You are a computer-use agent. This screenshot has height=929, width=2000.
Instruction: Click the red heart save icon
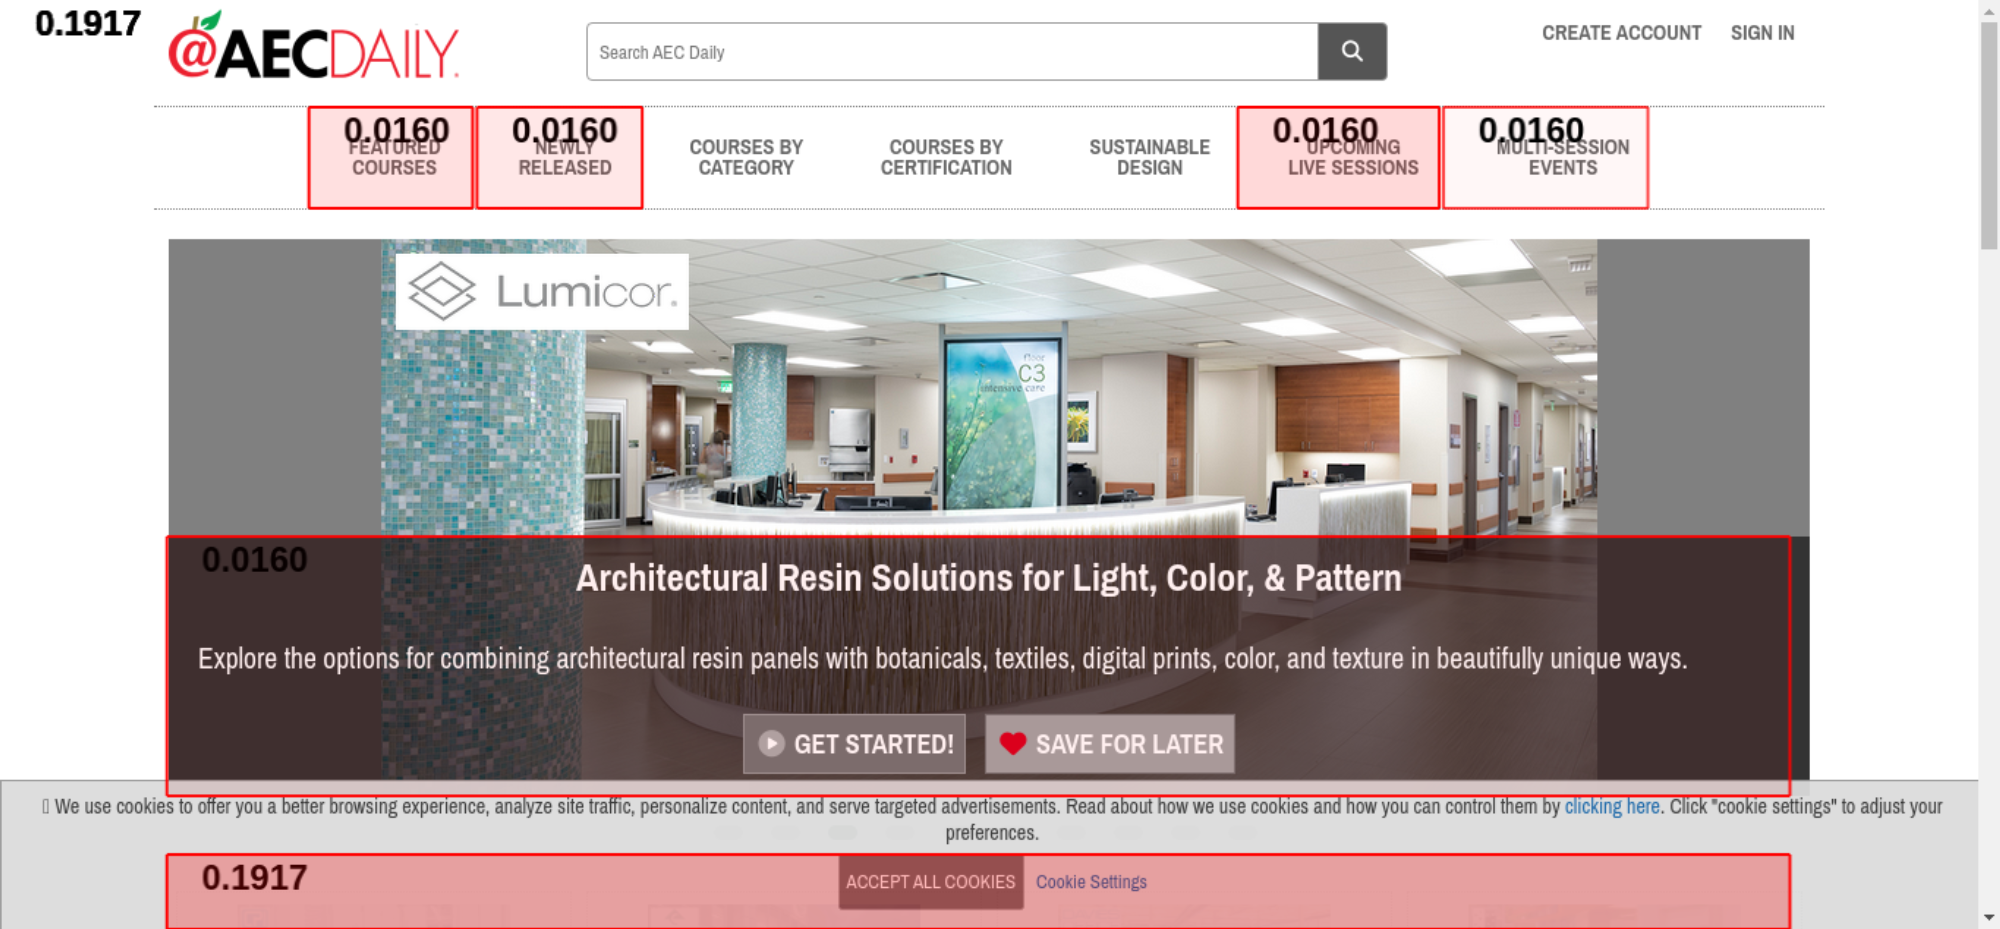[x=1013, y=744]
